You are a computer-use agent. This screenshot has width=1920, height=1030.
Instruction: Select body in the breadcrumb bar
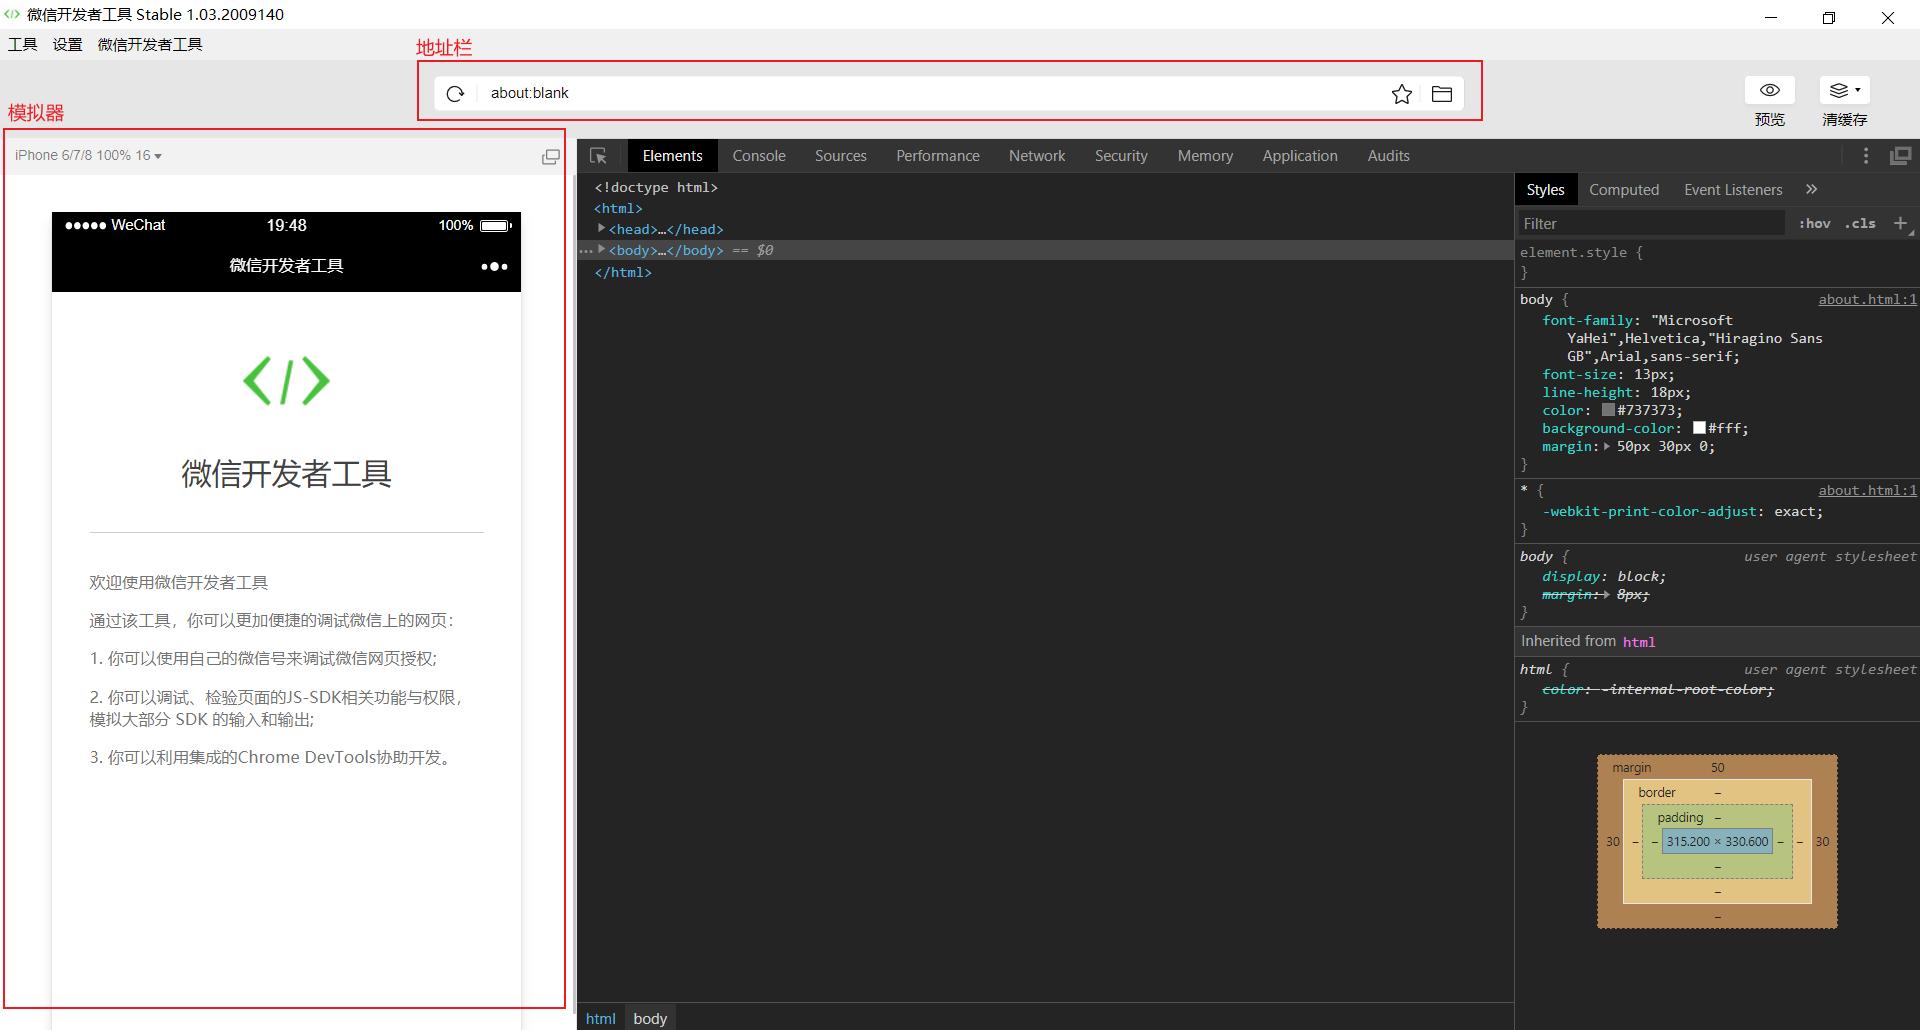pyautogui.click(x=650, y=1018)
